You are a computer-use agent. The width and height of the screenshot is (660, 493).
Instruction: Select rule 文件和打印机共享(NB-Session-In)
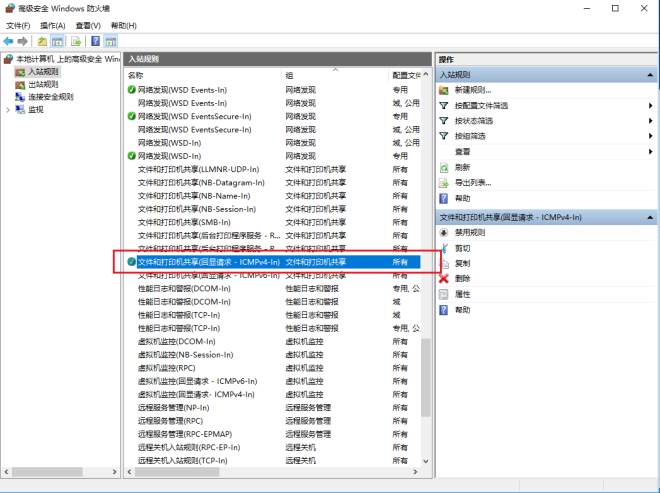(273, 209)
